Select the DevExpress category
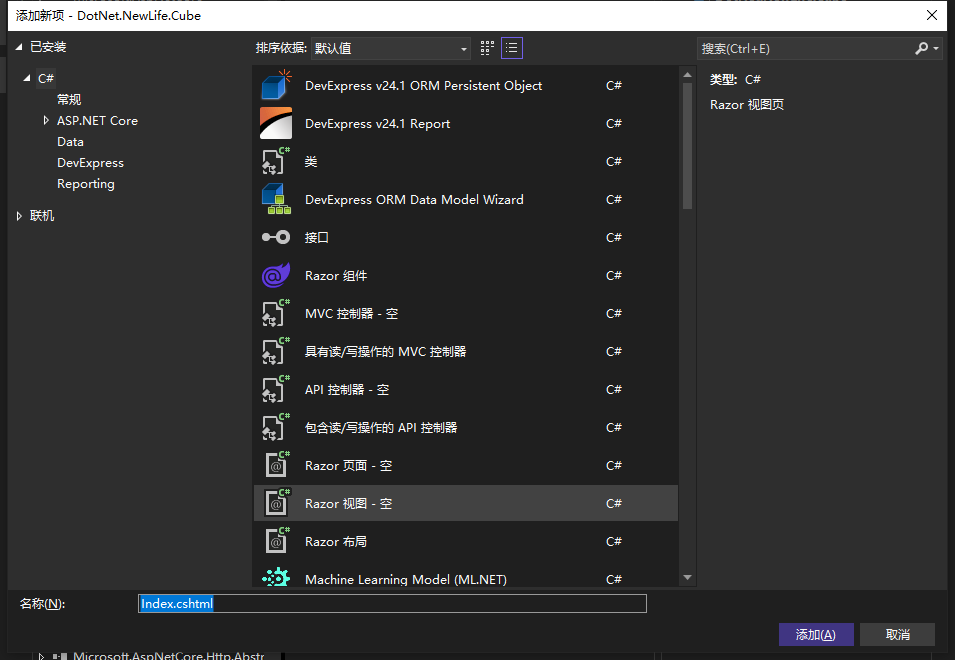 click(90, 163)
